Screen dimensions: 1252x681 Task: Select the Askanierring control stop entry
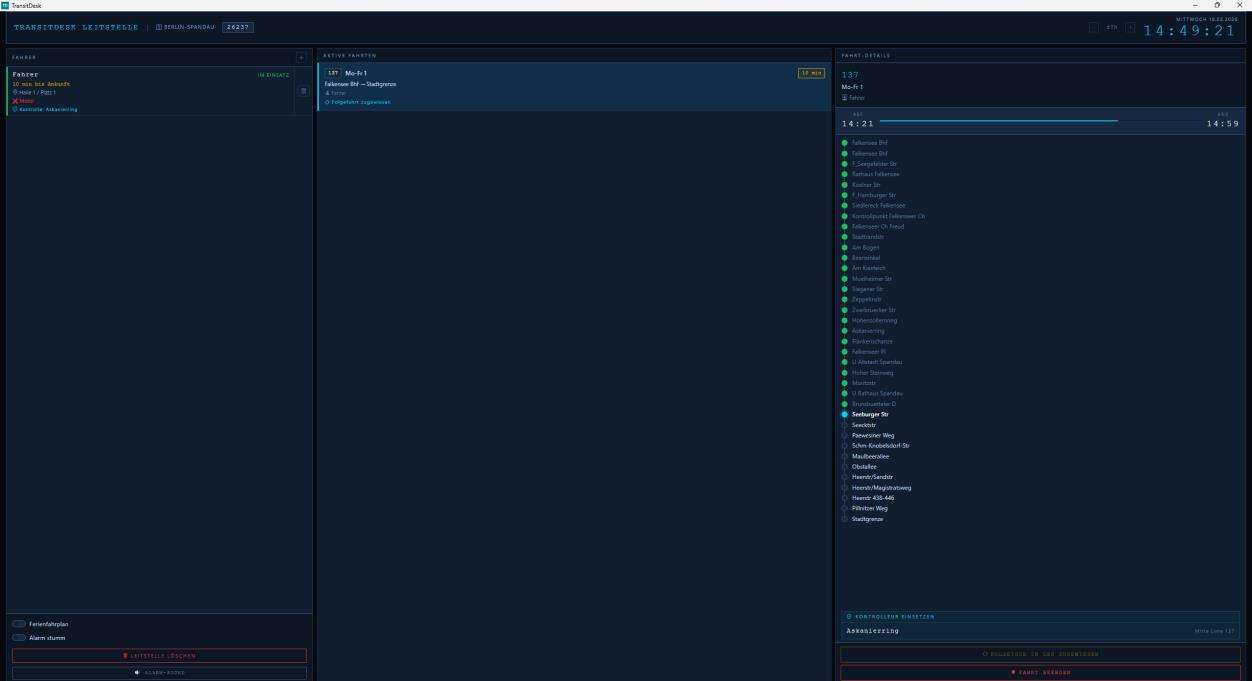pos(1040,631)
